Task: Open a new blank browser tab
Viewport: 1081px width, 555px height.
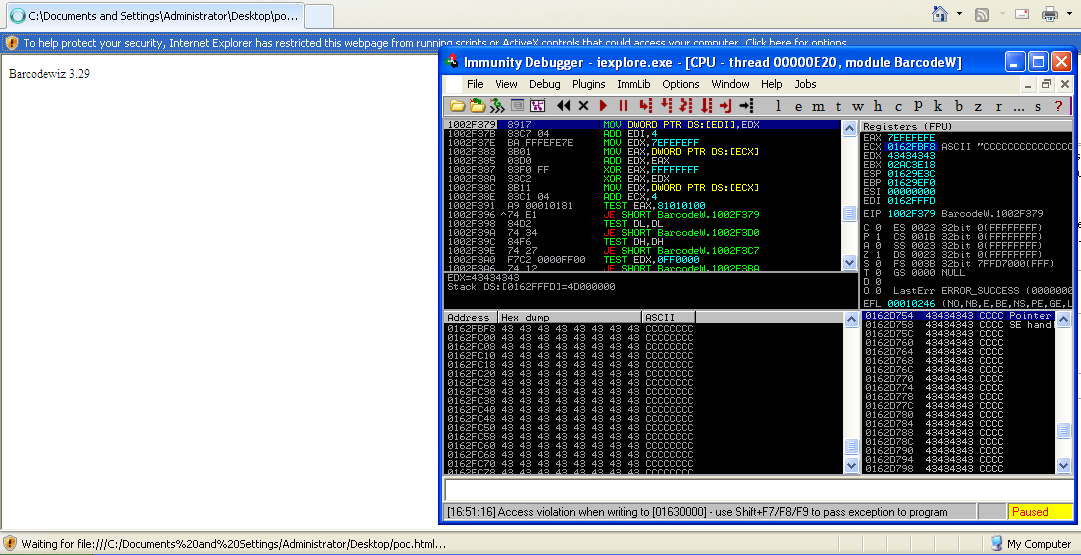Action: coord(319,16)
